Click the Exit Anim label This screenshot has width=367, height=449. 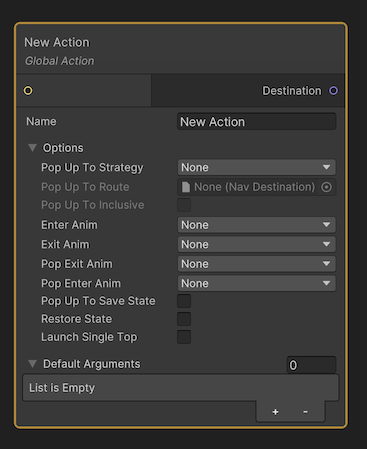(x=65, y=244)
